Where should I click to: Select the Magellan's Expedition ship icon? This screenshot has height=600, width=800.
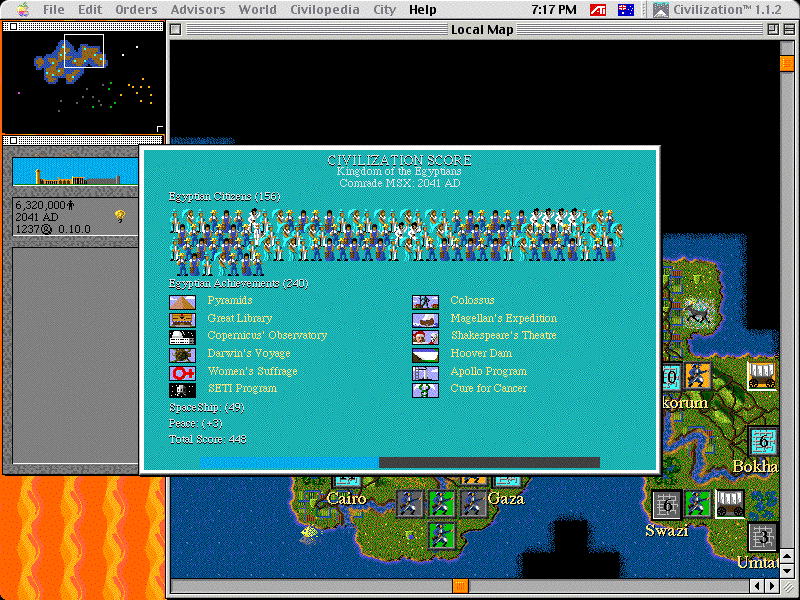[x=426, y=320]
